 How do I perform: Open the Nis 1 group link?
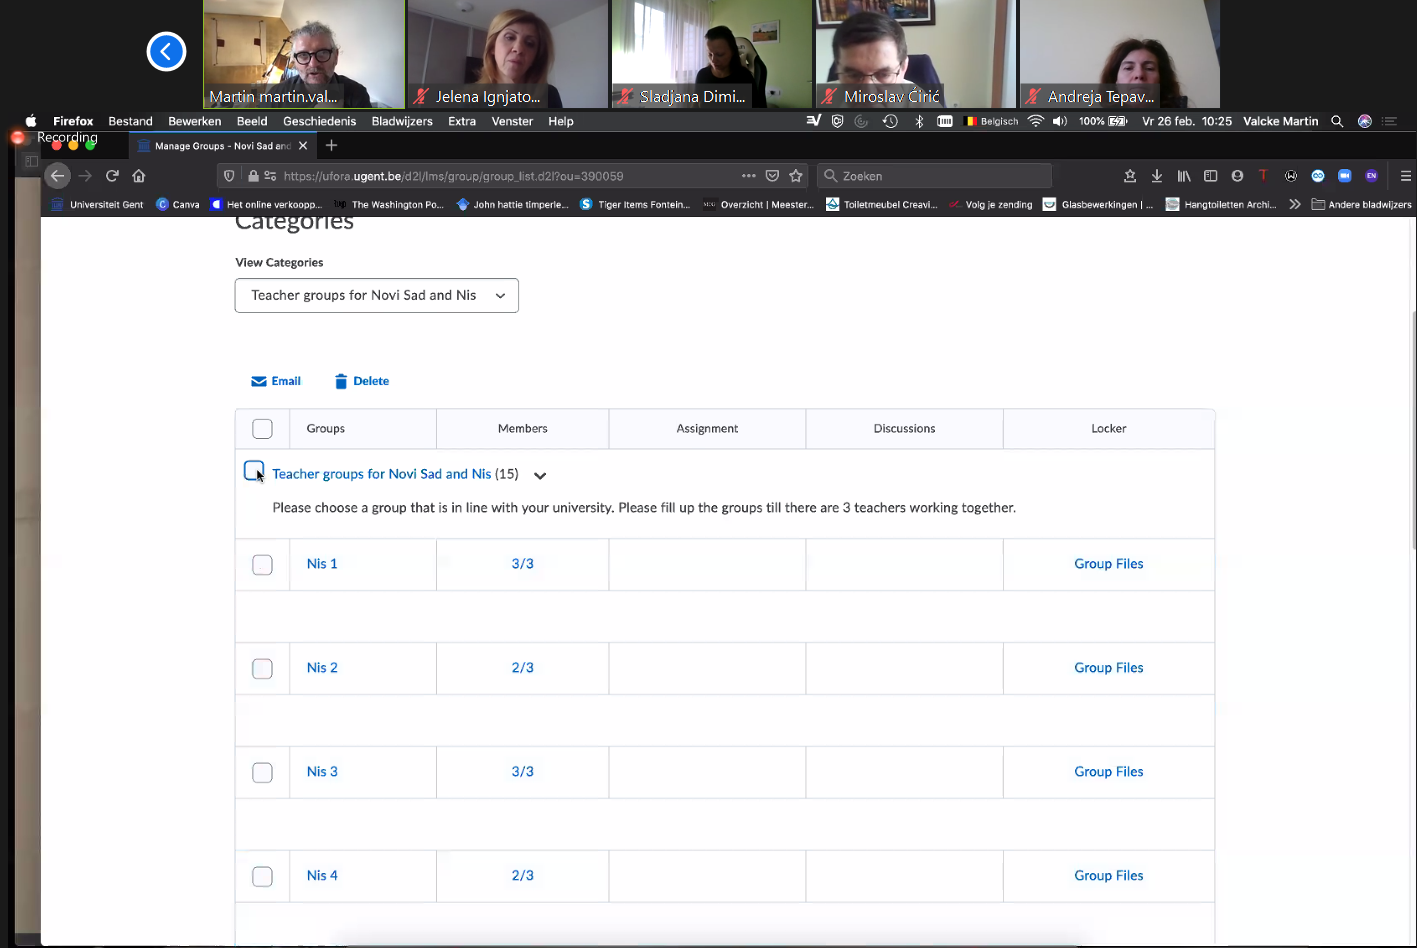click(x=322, y=564)
